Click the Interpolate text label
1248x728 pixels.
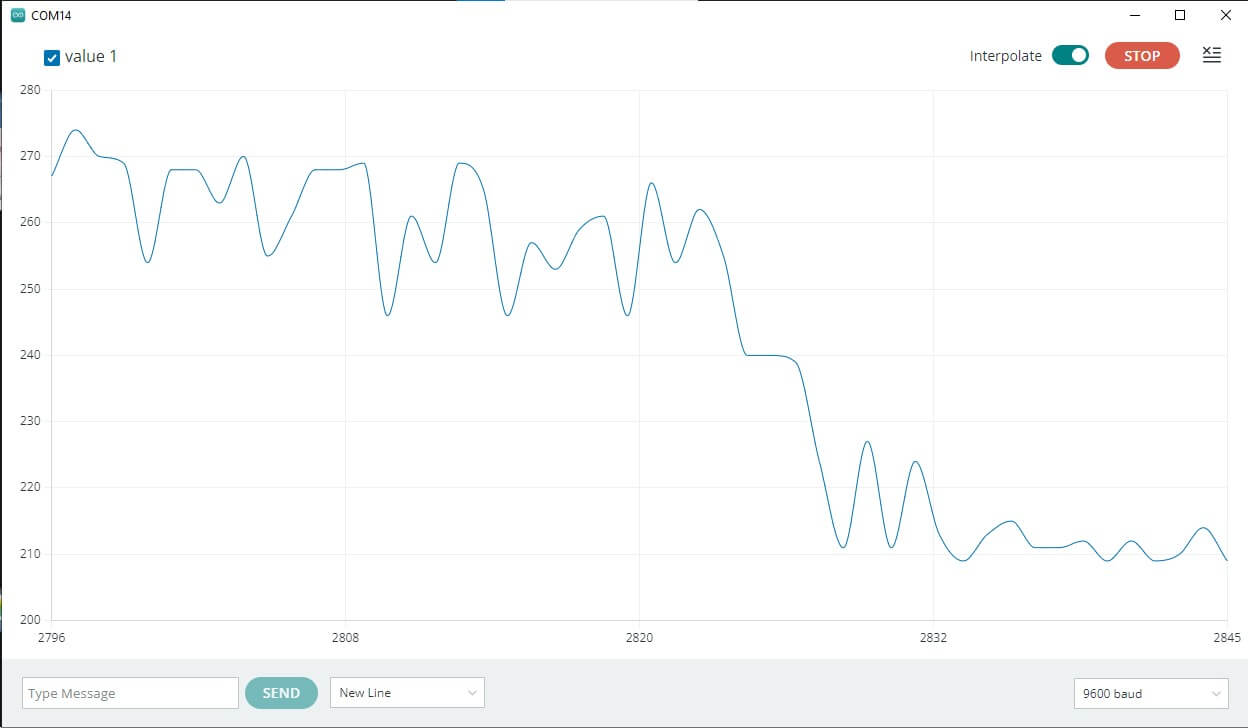[1005, 57]
